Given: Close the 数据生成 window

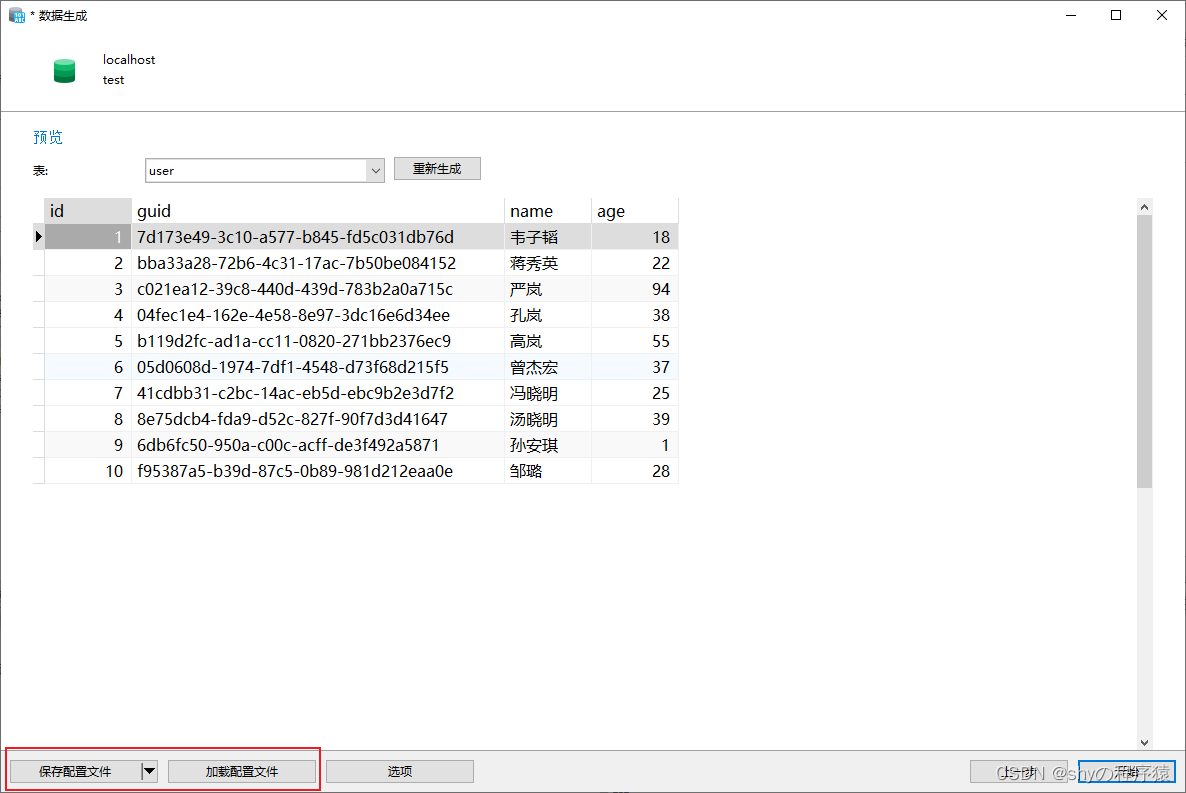Looking at the screenshot, I should pos(1162,15).
